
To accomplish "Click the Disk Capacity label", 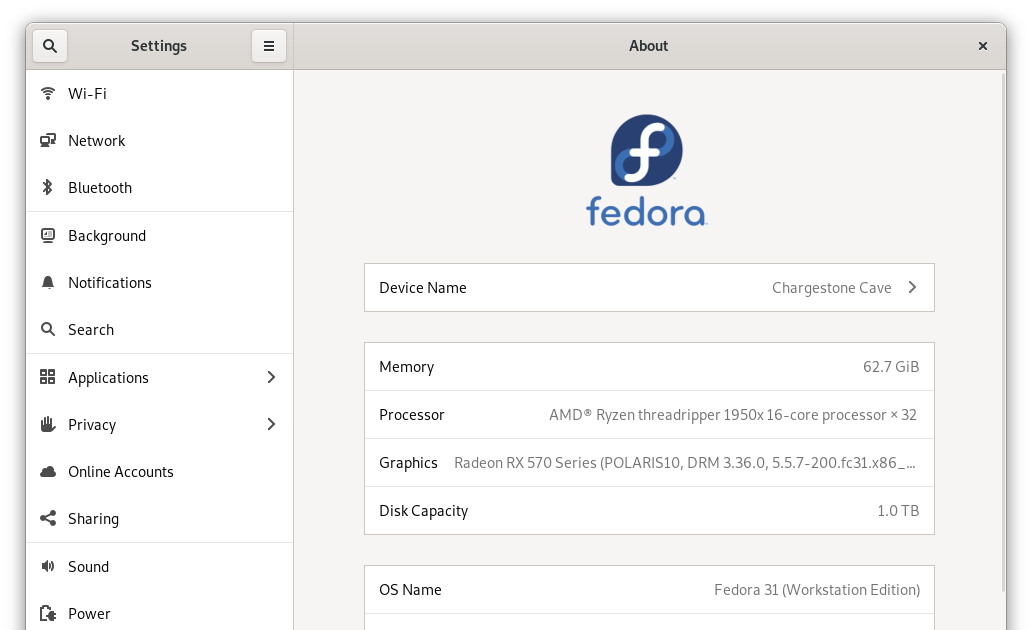I will click(x=423, y=512).
